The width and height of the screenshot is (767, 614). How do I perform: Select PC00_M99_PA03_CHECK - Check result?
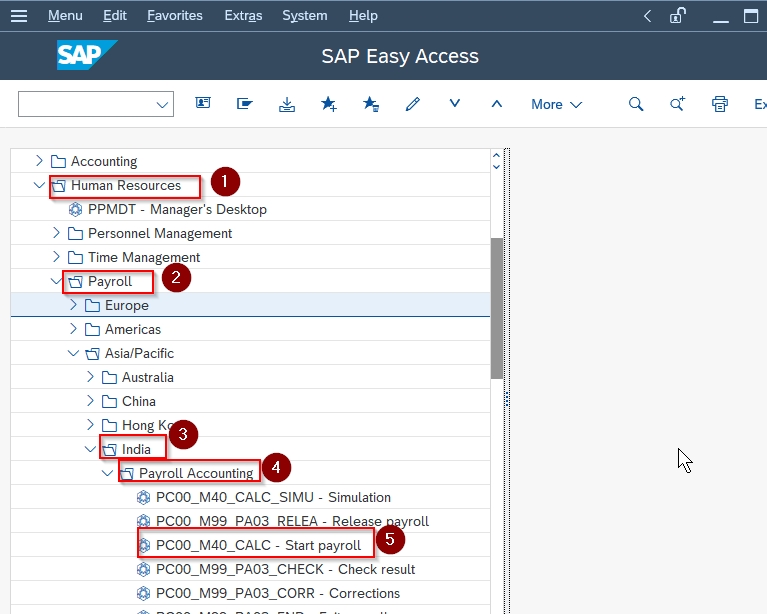point(285,569)
